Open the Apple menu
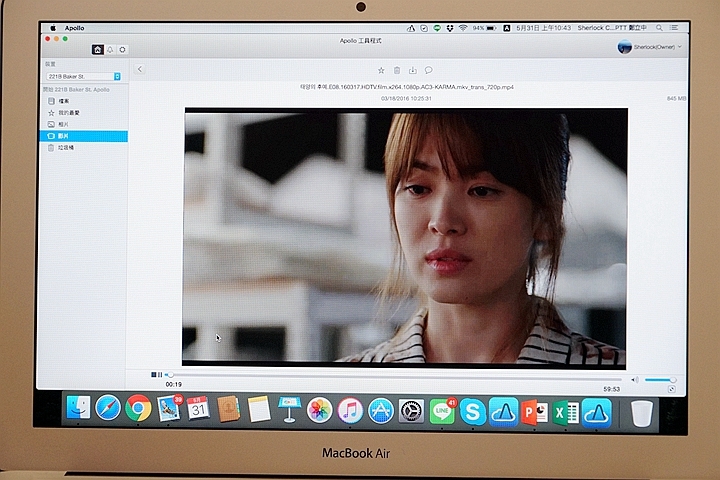The width and height of the screenshot is (720, 480). click(53, 28)
